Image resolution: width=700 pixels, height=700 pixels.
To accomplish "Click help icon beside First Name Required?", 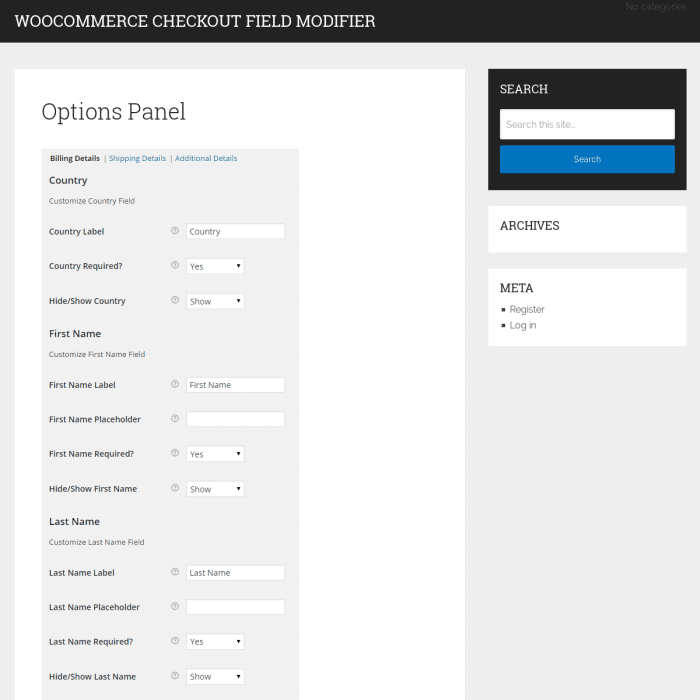I will (x=175, y=454).
